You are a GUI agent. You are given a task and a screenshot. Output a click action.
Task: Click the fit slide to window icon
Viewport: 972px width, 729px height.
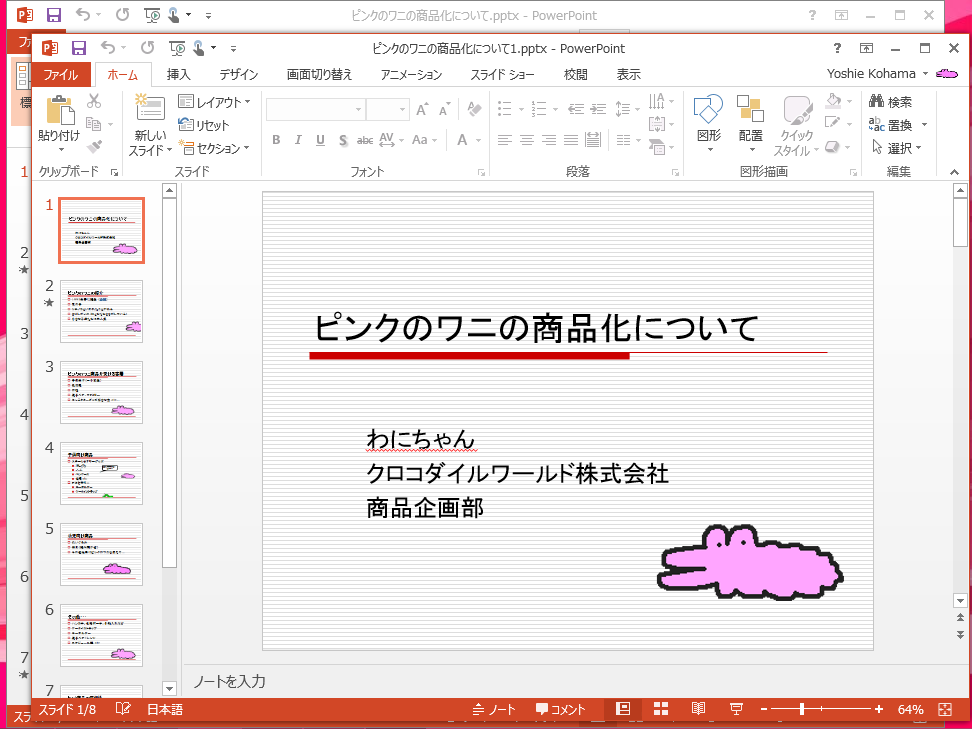[944, 709]
